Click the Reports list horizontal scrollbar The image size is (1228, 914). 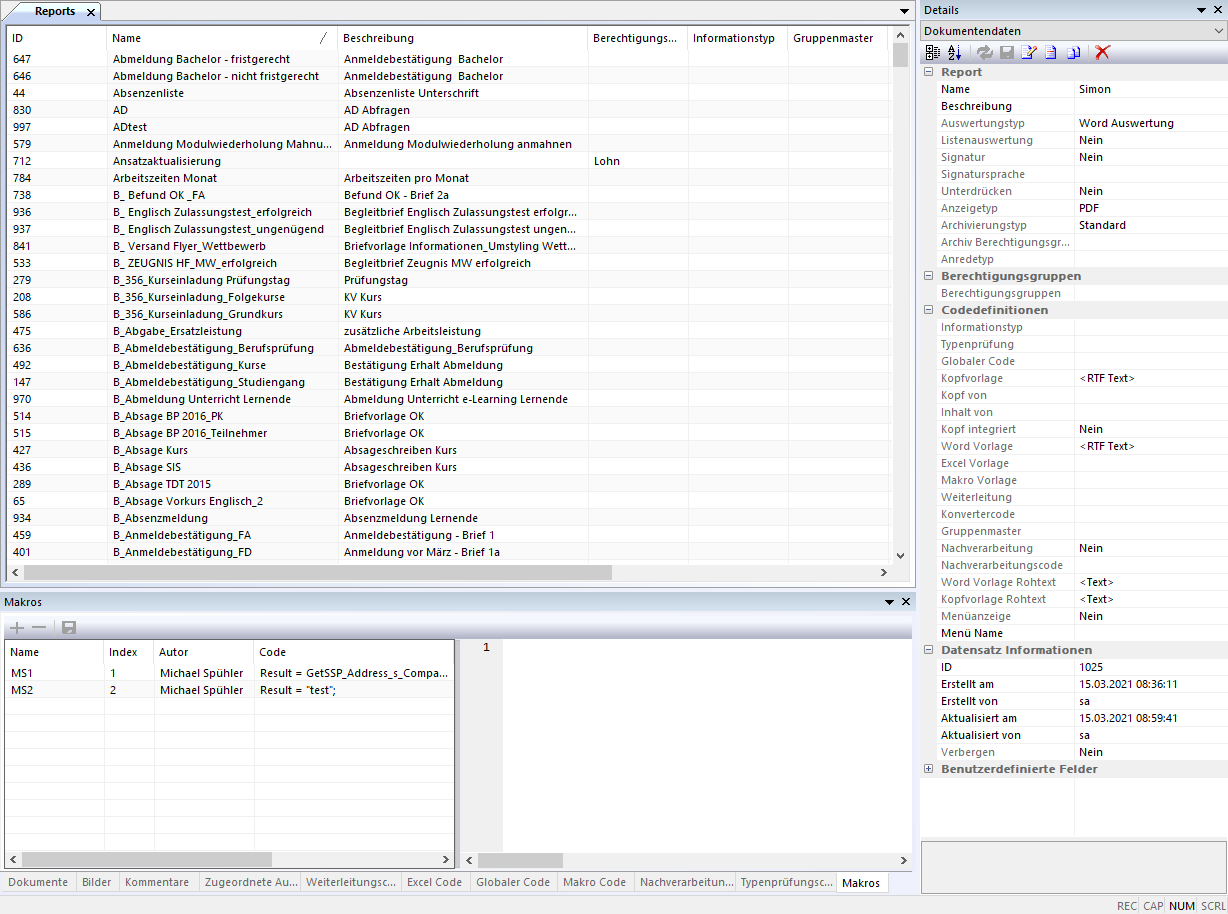coord(318,573)
